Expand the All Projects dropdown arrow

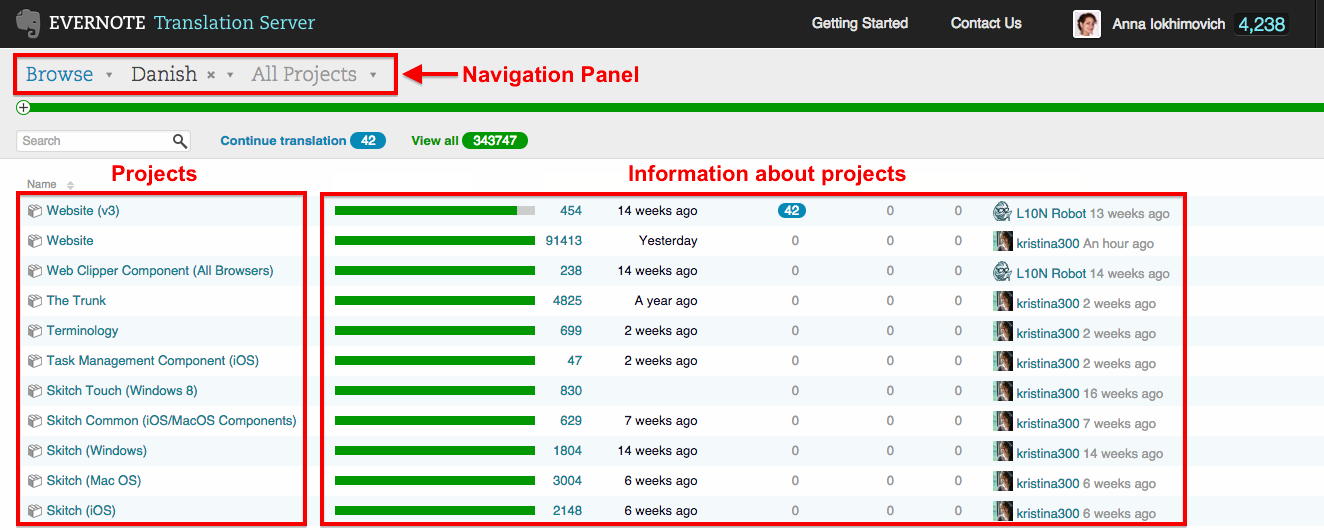(x=373, y=75)
